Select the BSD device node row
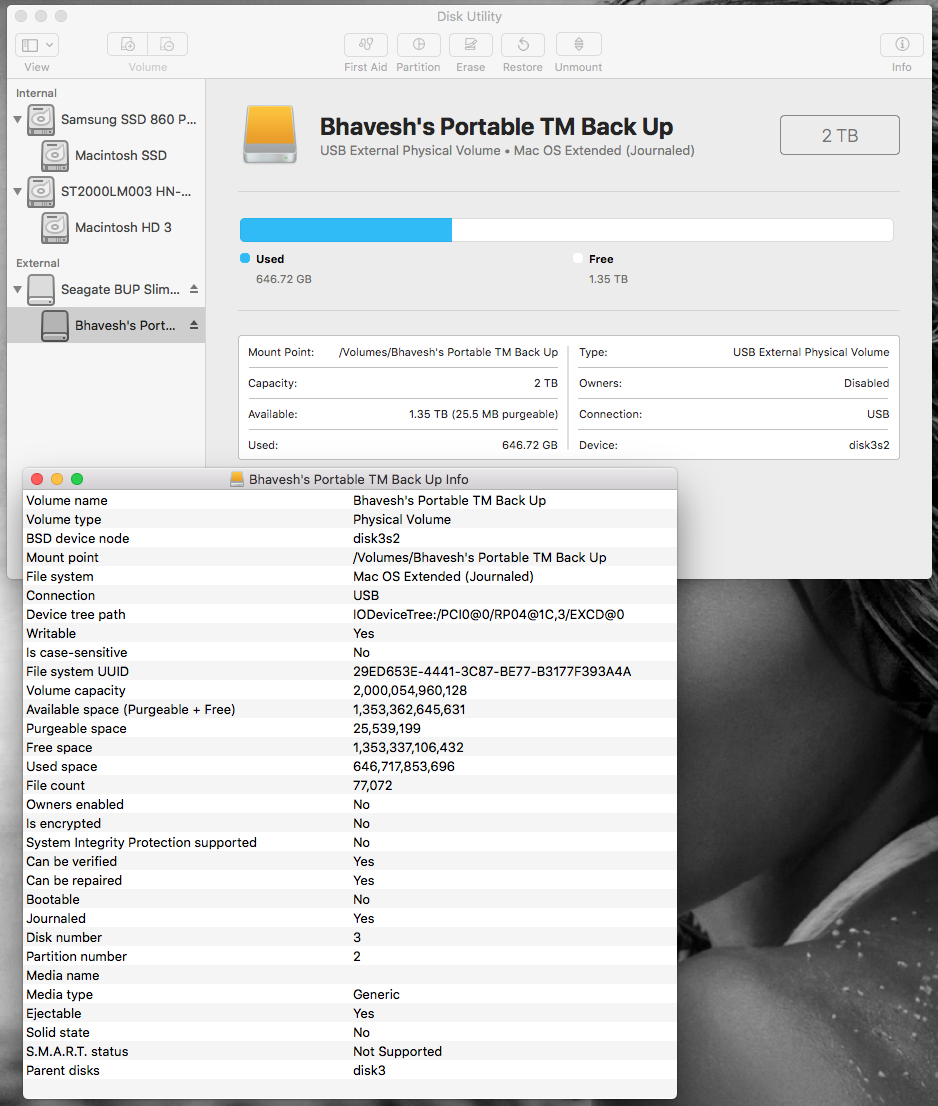 click(350, 538)
